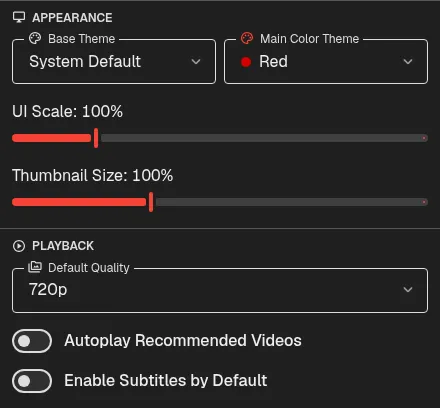Open the Default Quality dropdown showing 720p
The image size is (440, 408).
coord(220,290)
